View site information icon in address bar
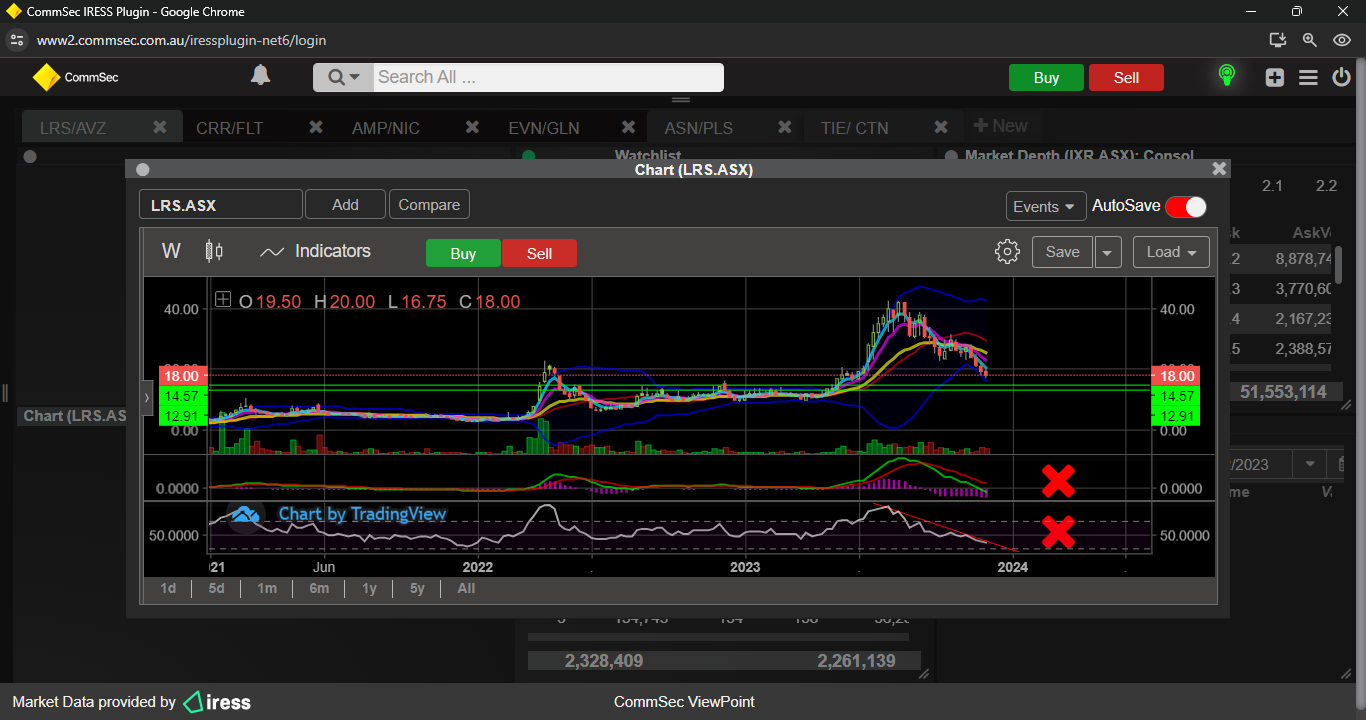Screen dimensions: 1366x720 tap(16, 40)
